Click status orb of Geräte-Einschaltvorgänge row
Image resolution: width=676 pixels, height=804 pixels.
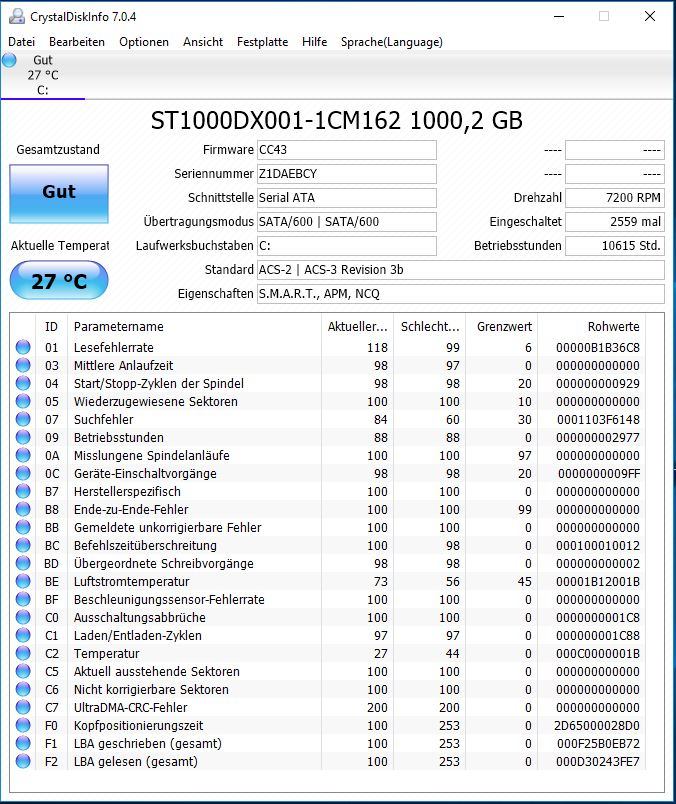point(23,473)
